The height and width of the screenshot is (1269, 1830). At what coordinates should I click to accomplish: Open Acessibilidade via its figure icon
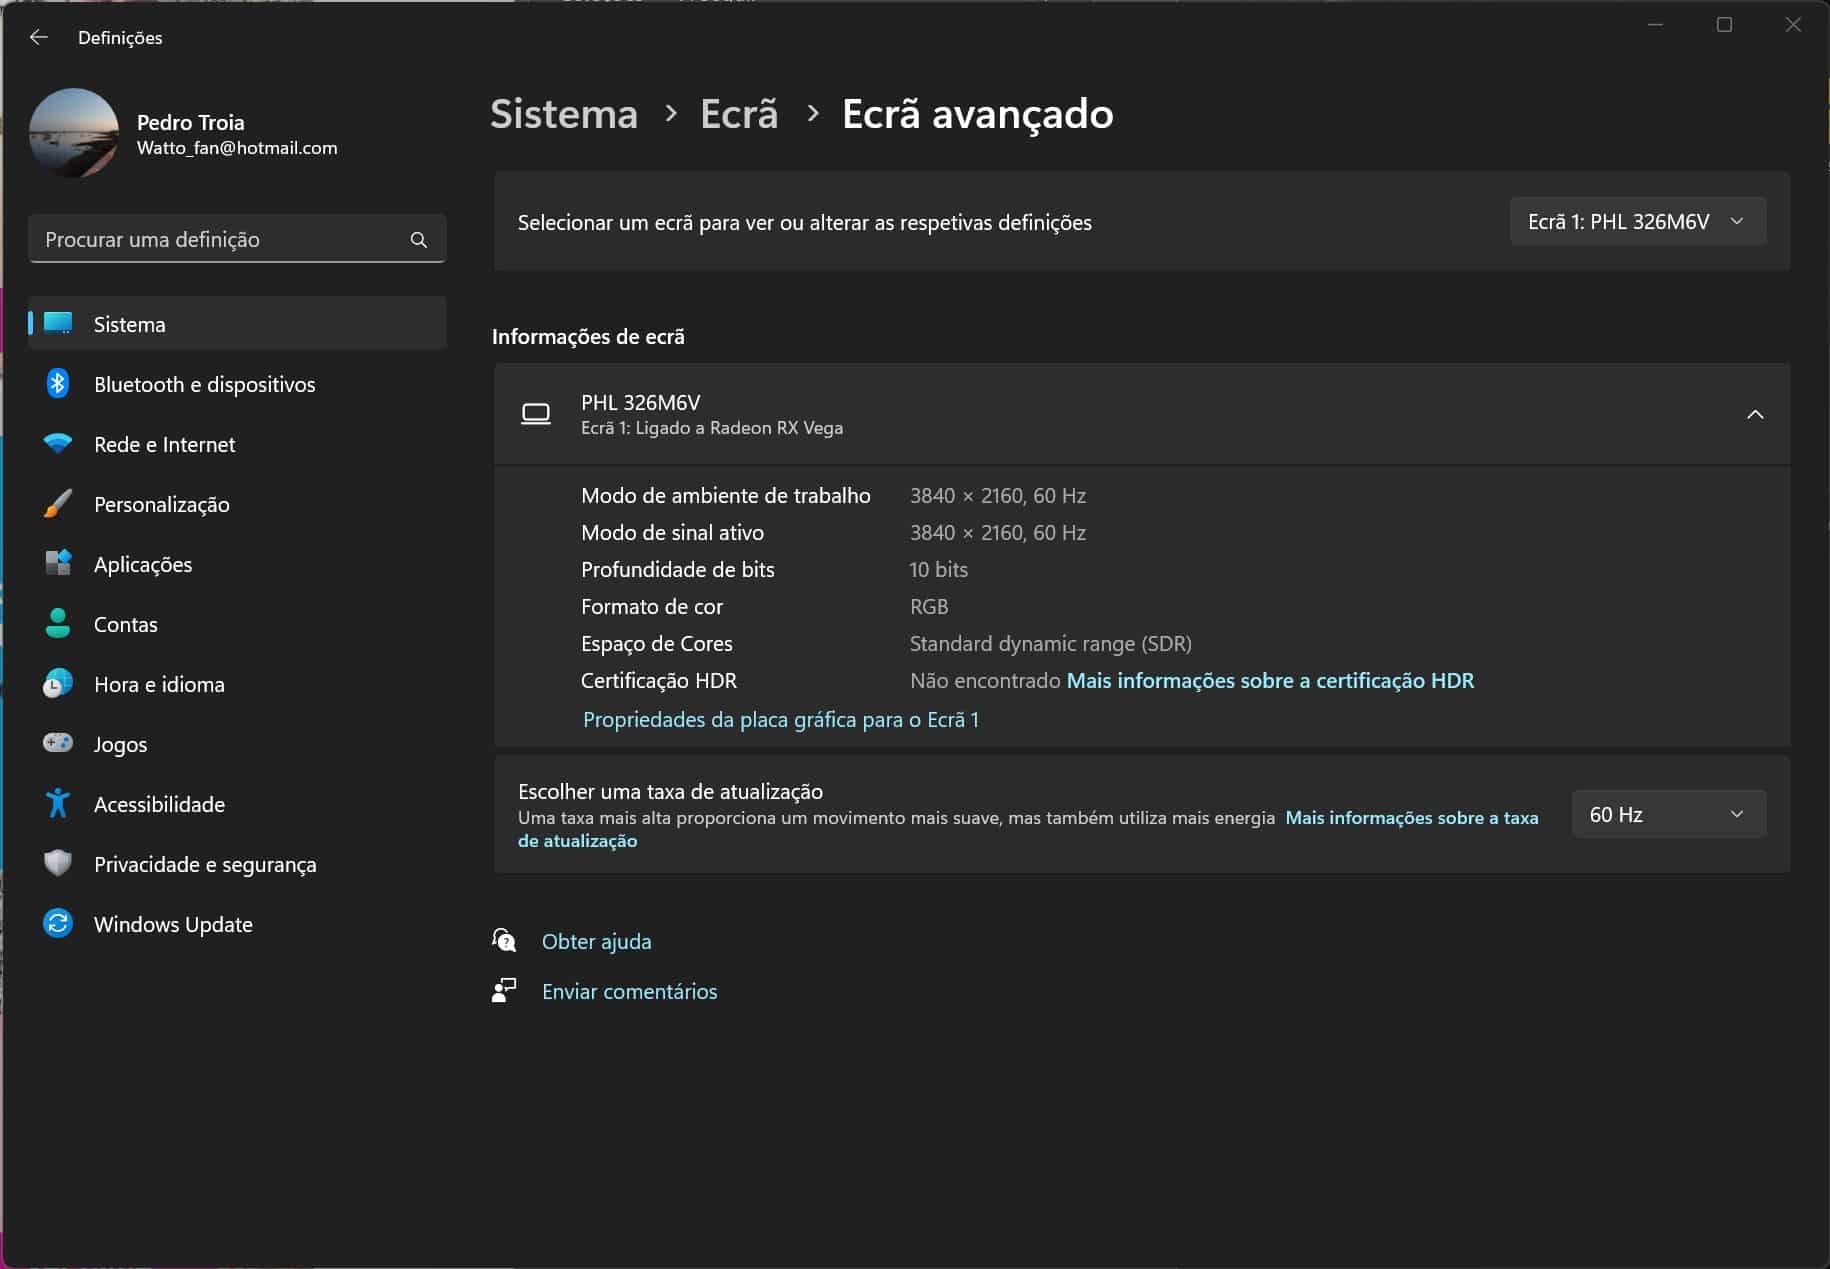(58, 804)
